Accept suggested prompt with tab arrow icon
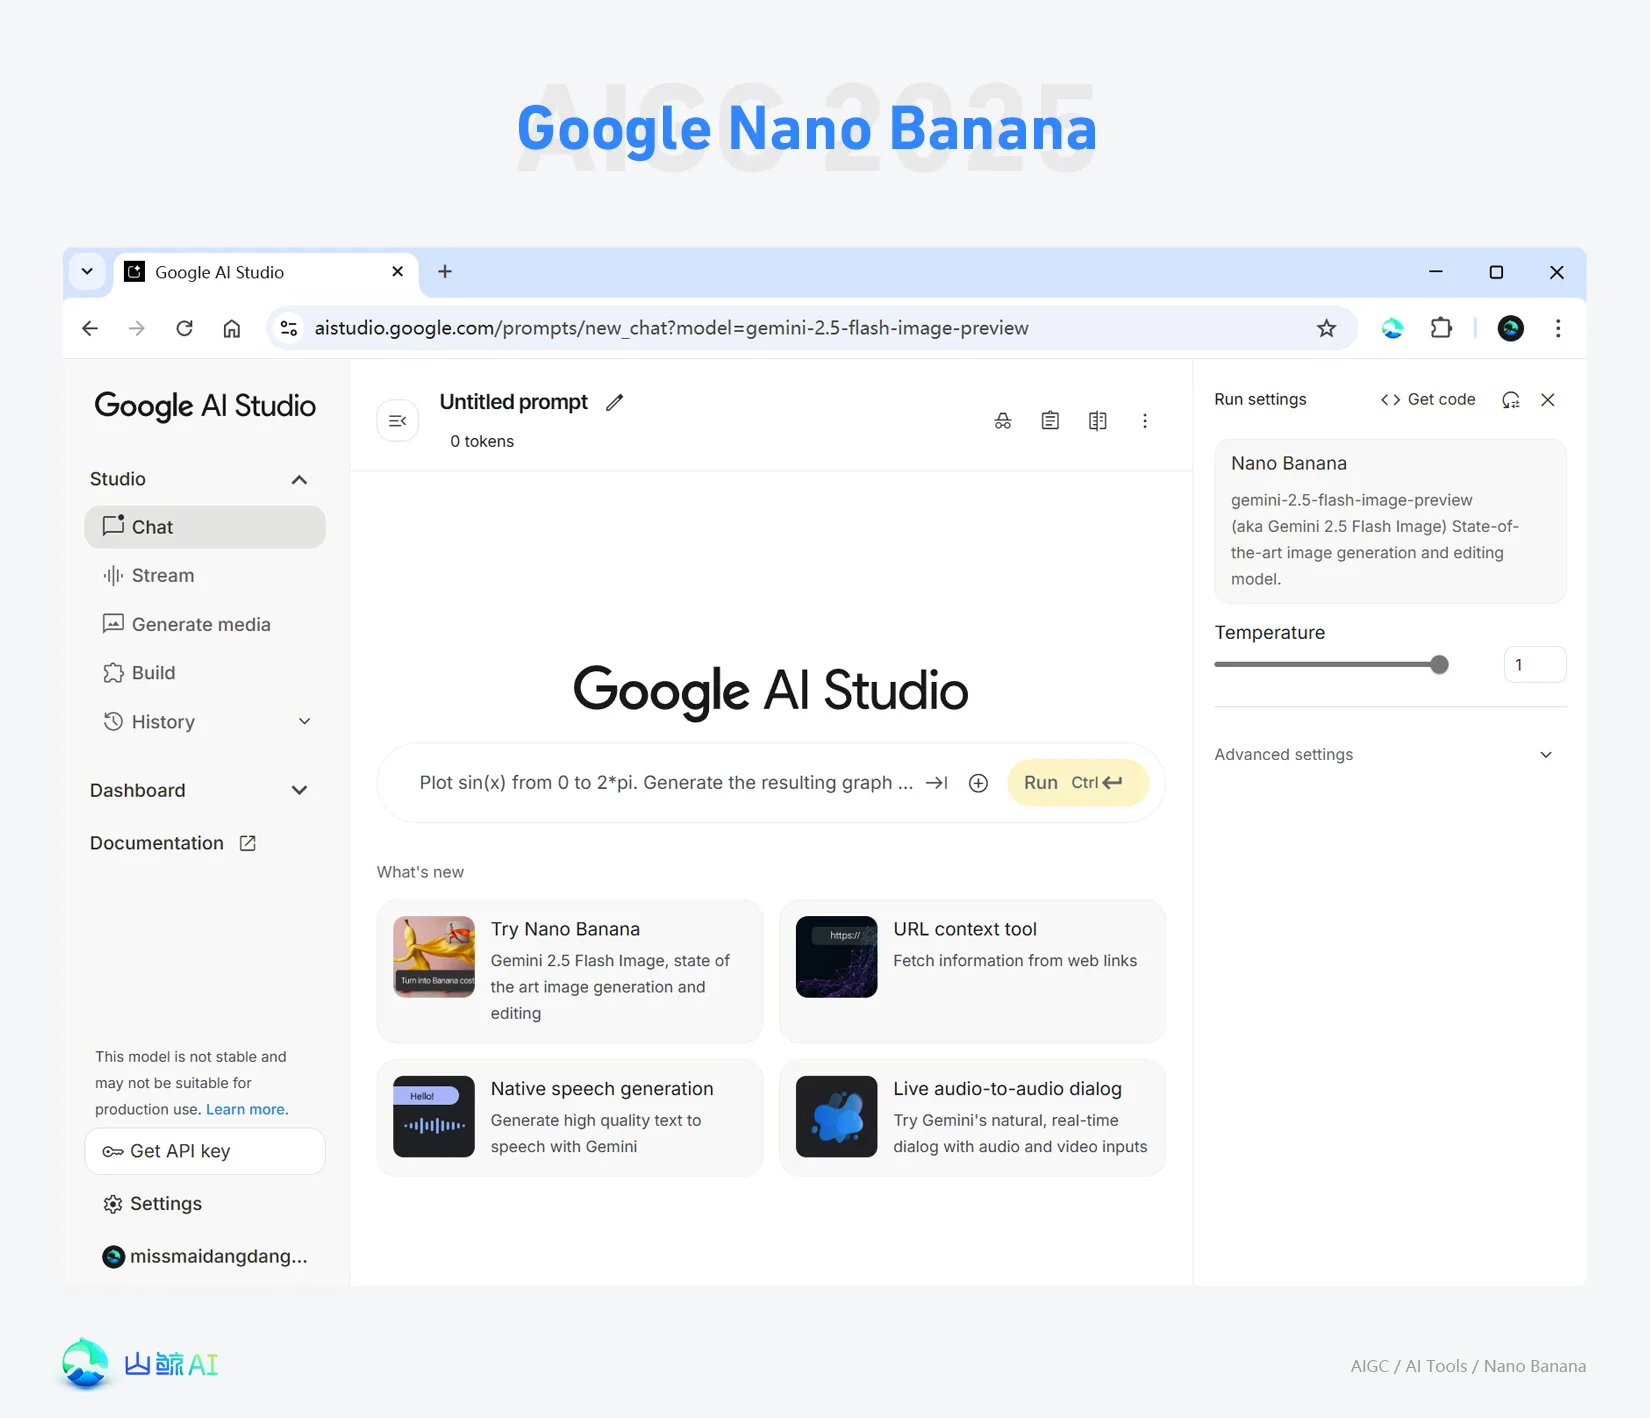 coord(937,783)
